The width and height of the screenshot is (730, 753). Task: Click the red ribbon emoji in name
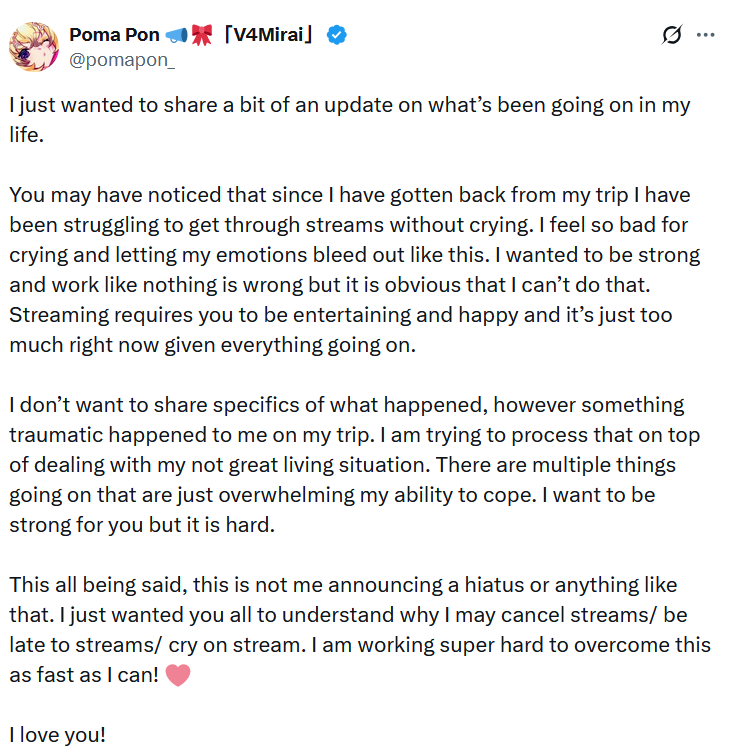tap(202, 35)
